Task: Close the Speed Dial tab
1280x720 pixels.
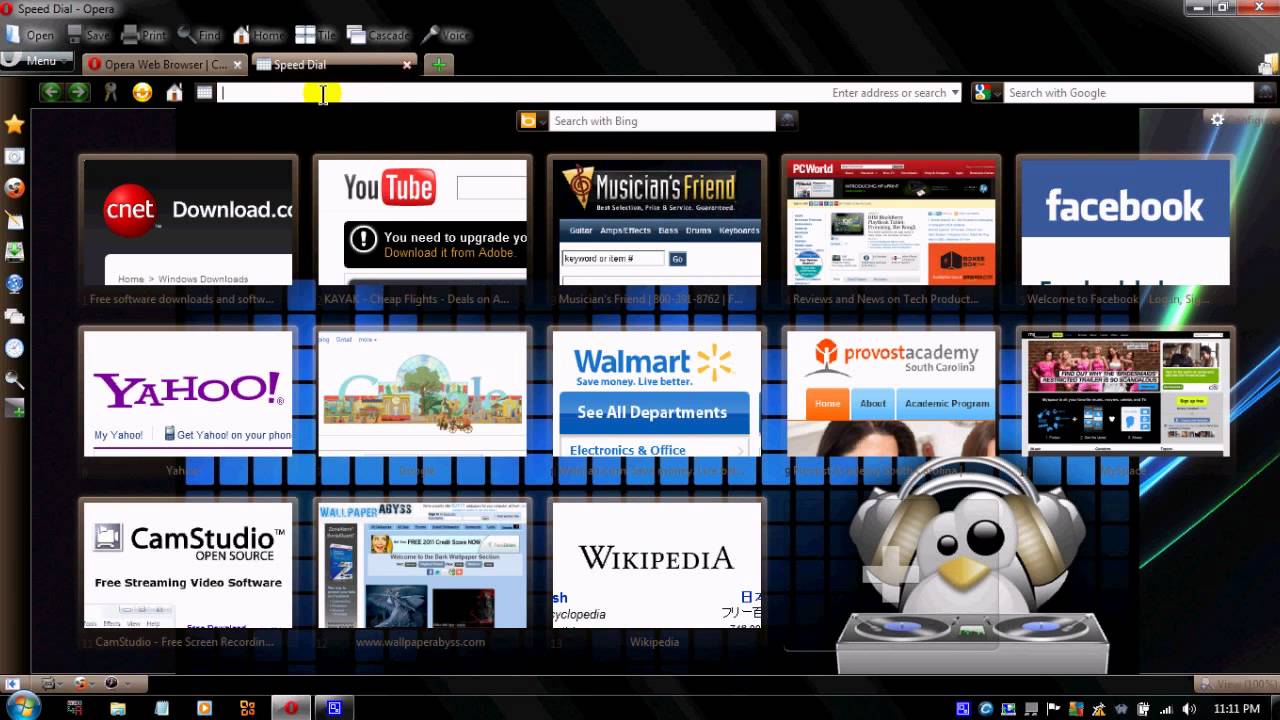Action: pyautogui.click(x=407, y=65)
